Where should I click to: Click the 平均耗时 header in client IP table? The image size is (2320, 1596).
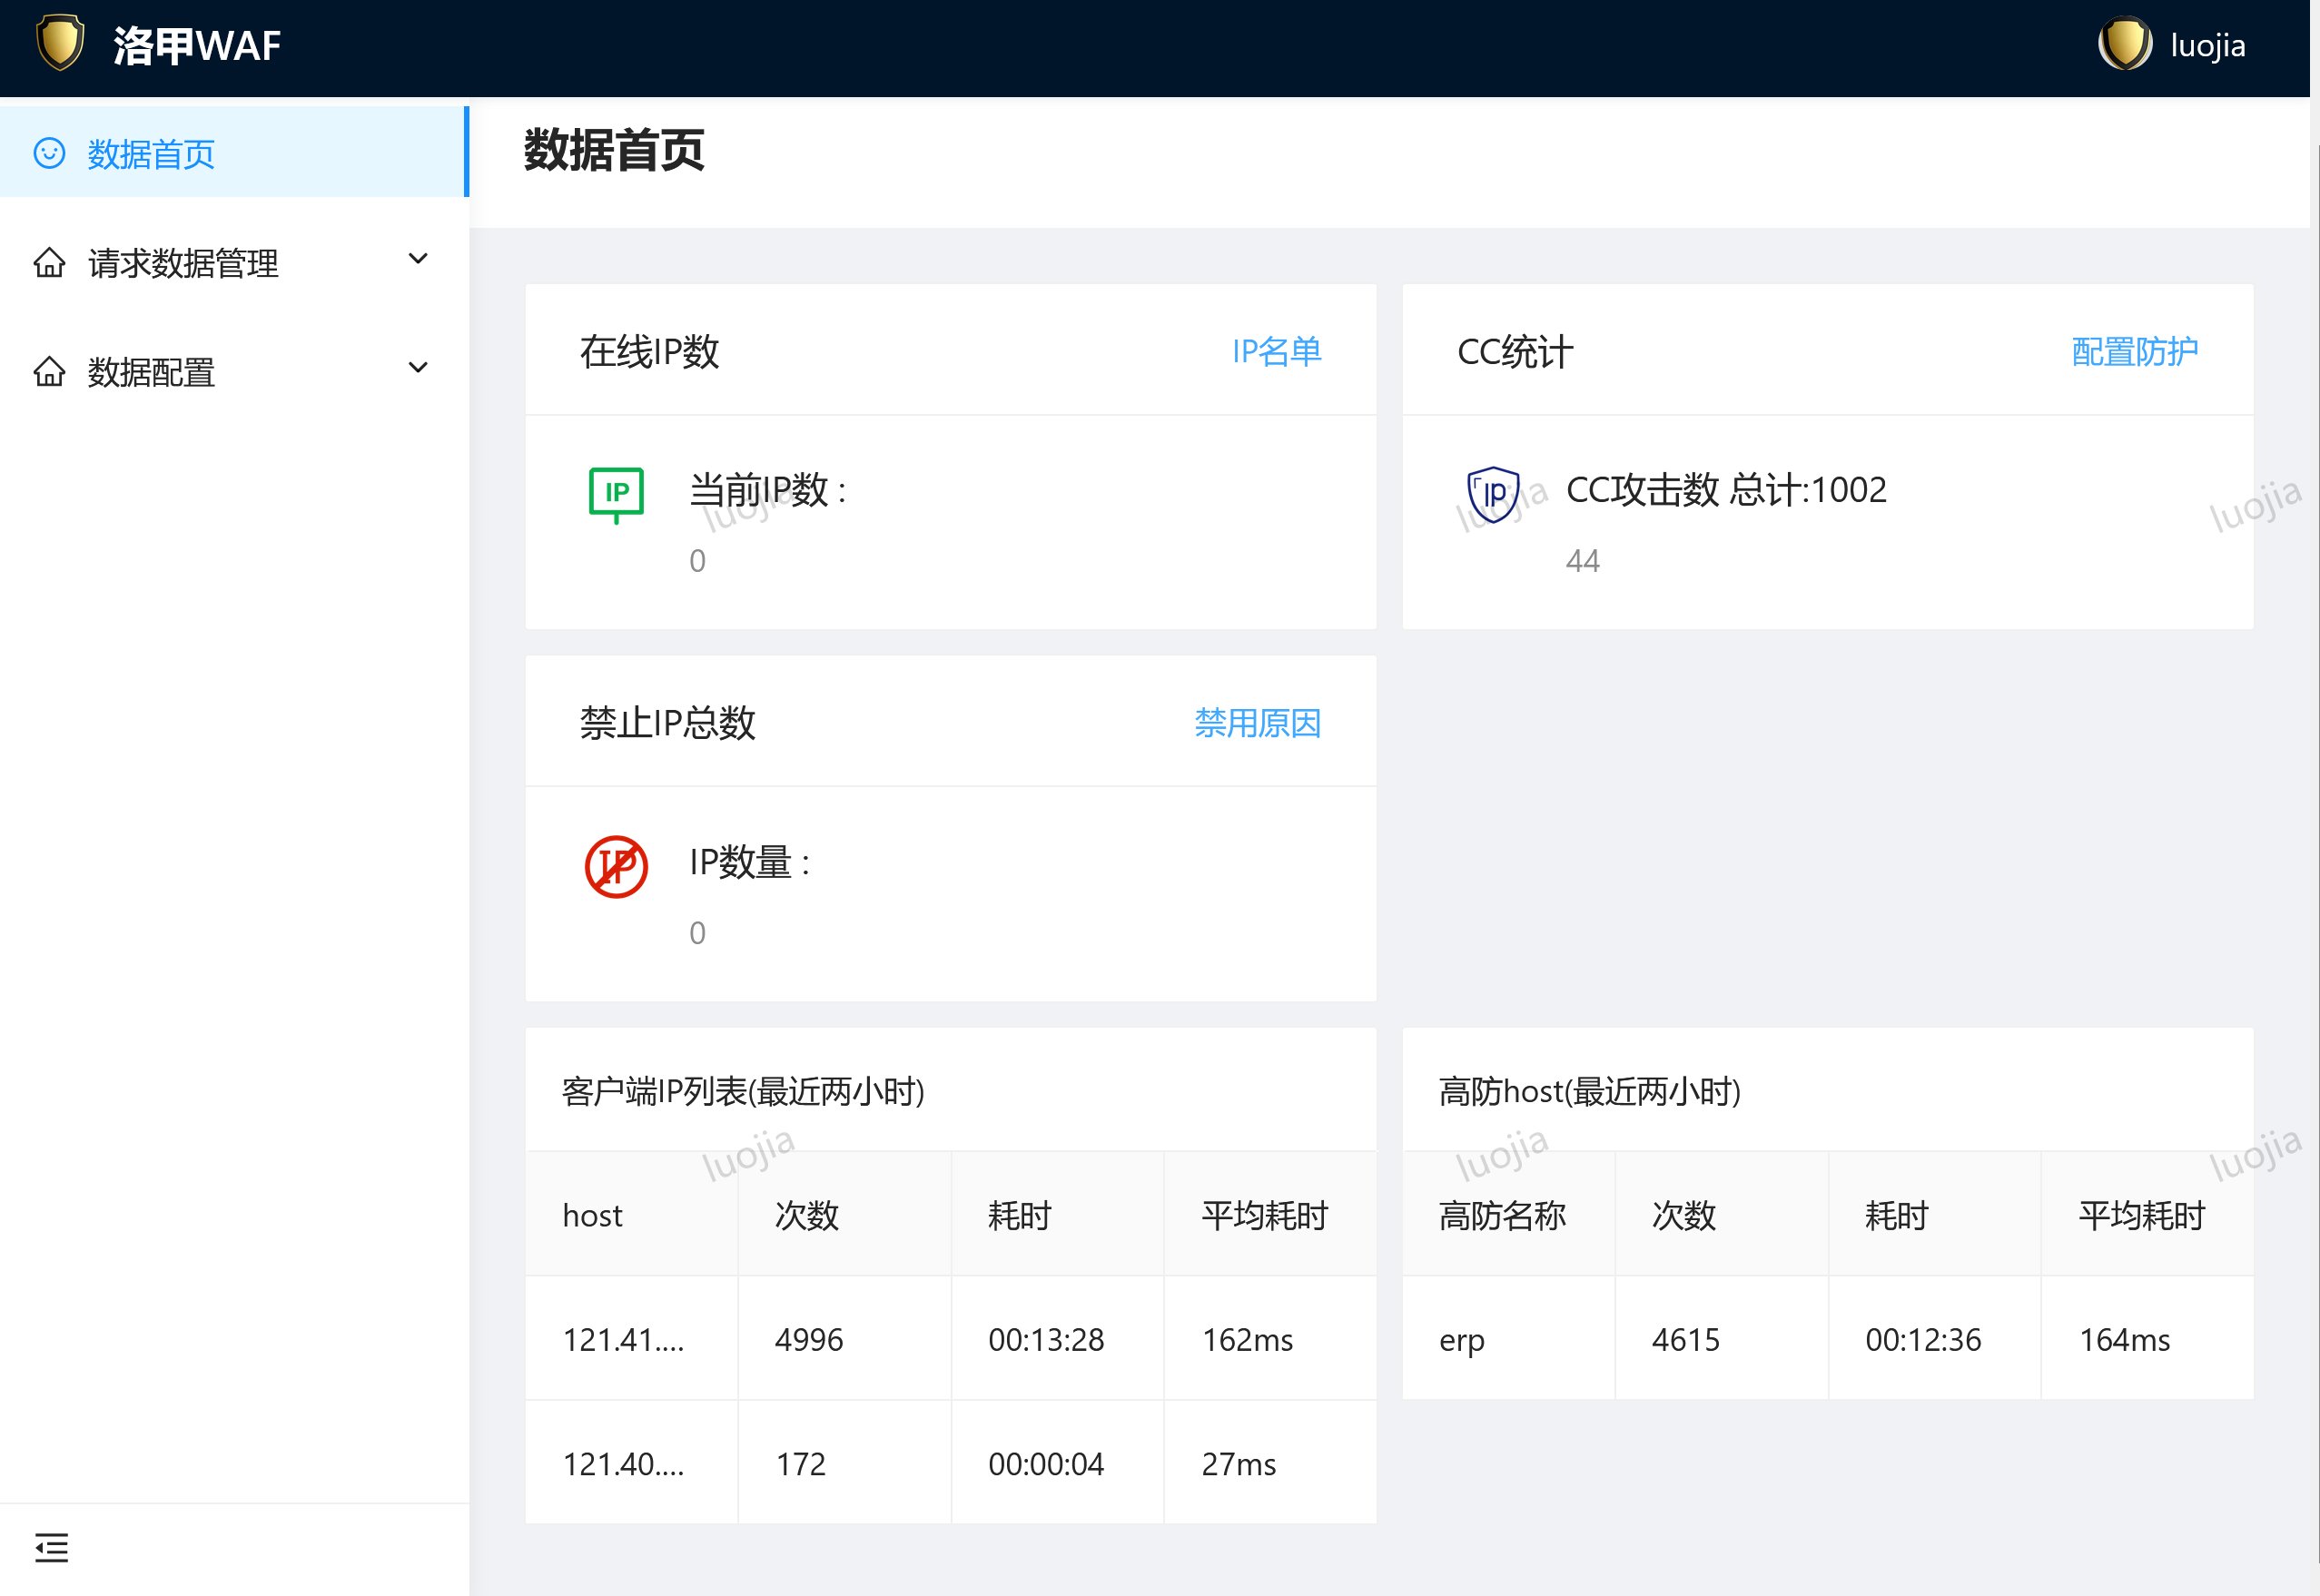tap(1264, 1215)
